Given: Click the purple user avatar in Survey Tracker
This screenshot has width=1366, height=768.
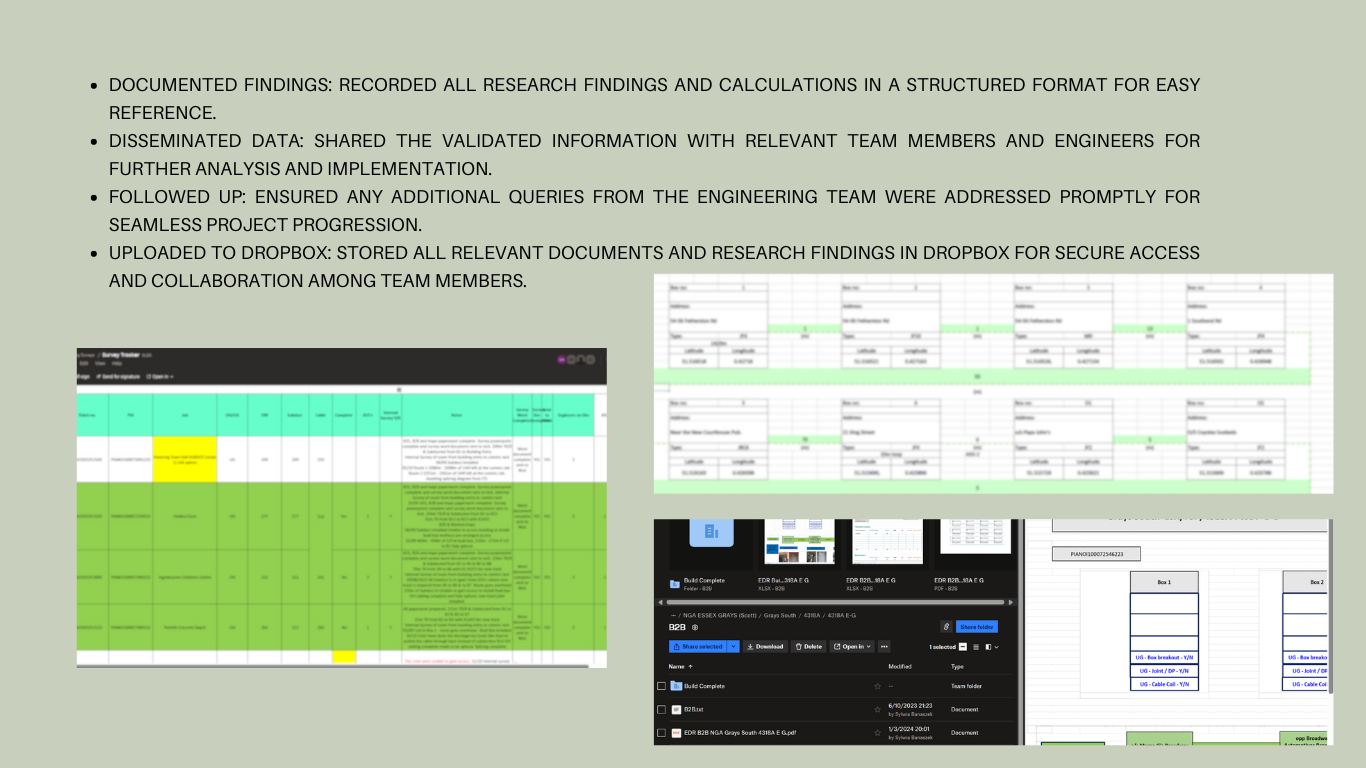Looking at the screenshot, I should (x=562, y=359).
